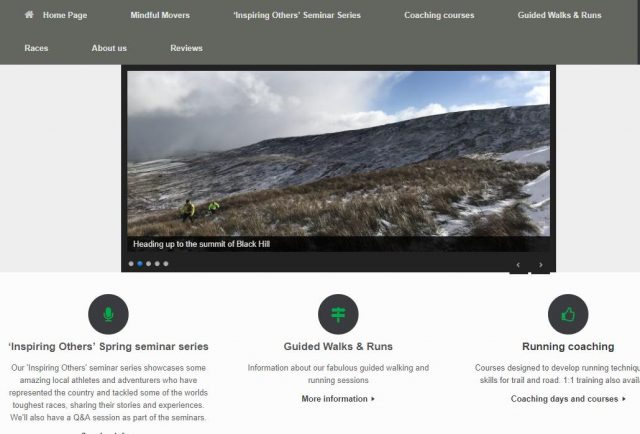Click Coaching days and courses link

pyautogui.click(x=568, y=399)
